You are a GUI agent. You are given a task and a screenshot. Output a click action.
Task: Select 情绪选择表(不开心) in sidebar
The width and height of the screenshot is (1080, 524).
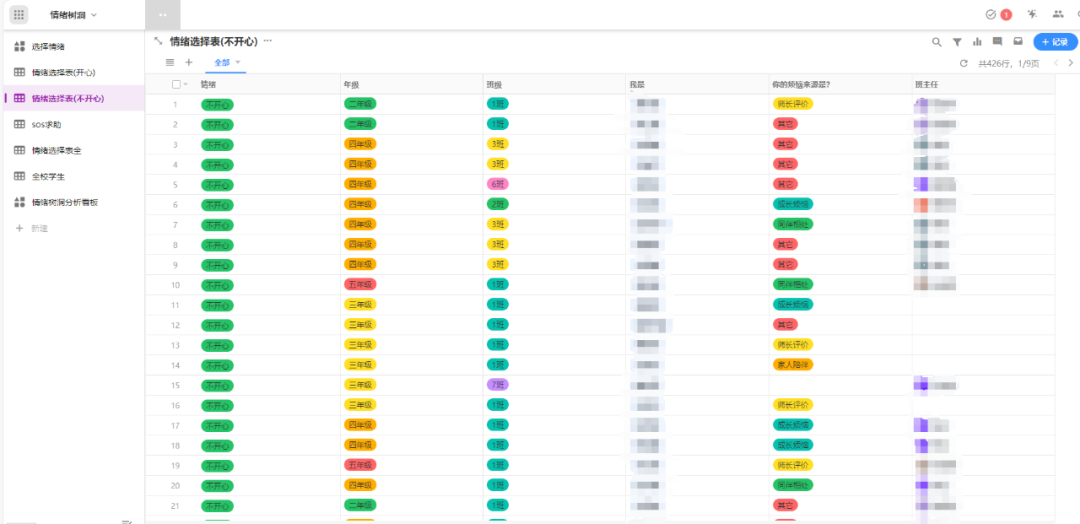[74, 98]
